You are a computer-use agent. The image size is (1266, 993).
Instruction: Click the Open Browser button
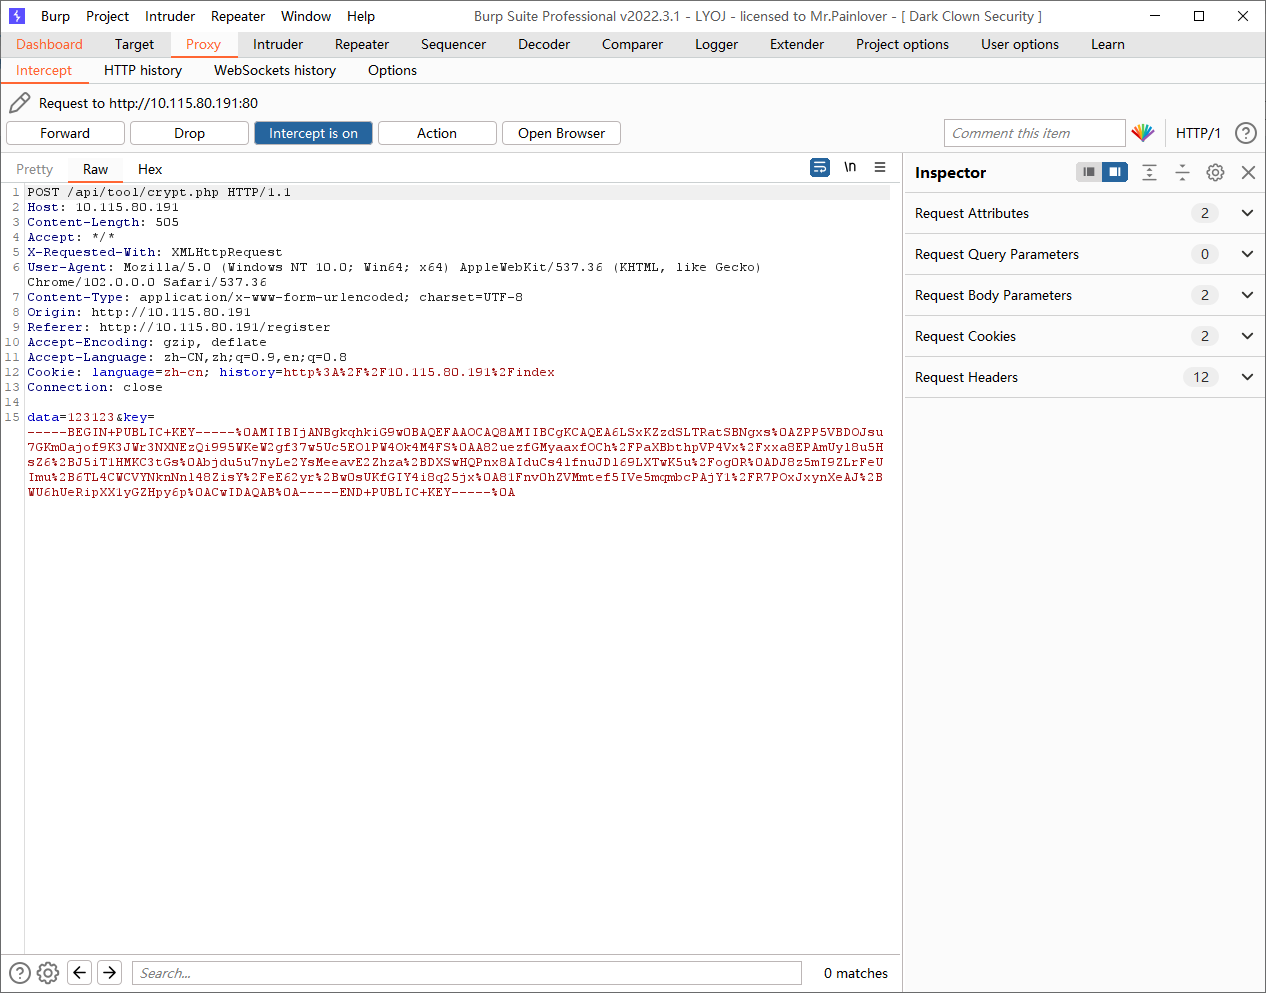561,133
